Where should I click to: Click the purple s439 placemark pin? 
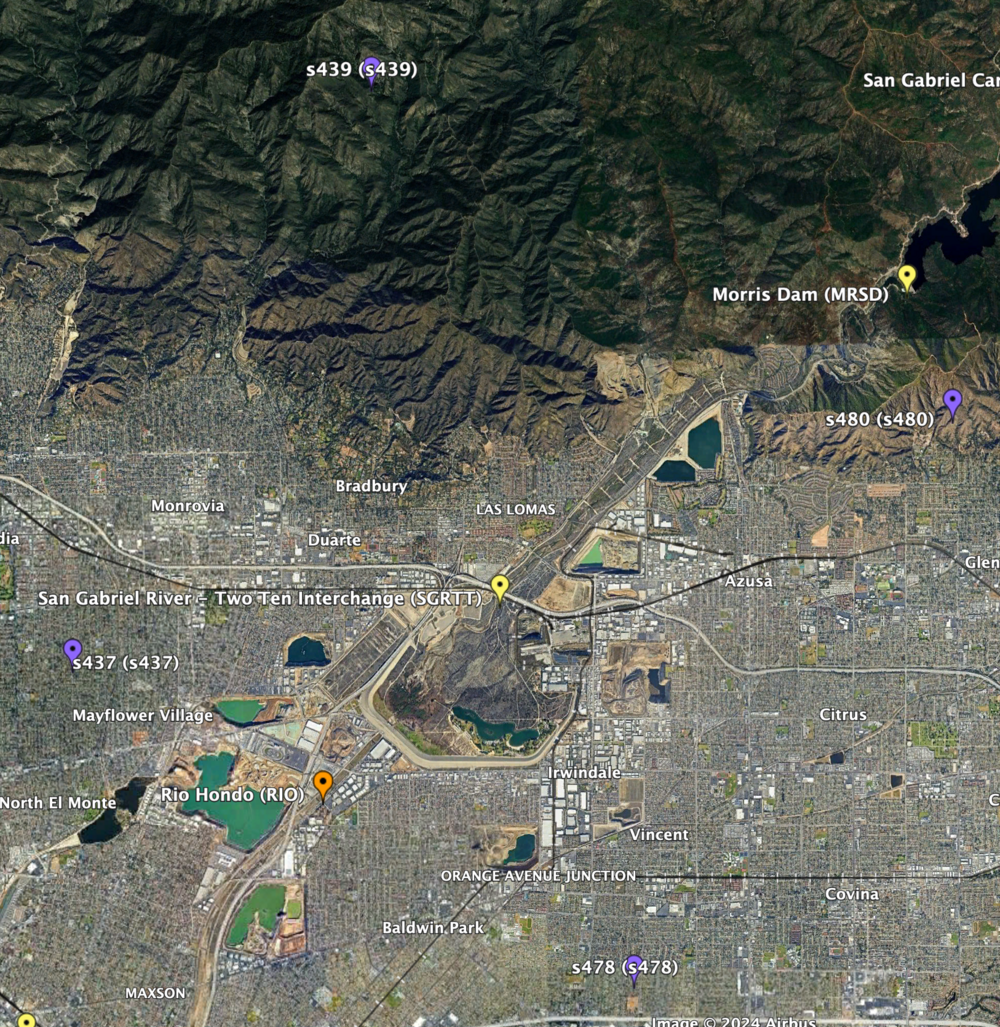pos(371,69)
